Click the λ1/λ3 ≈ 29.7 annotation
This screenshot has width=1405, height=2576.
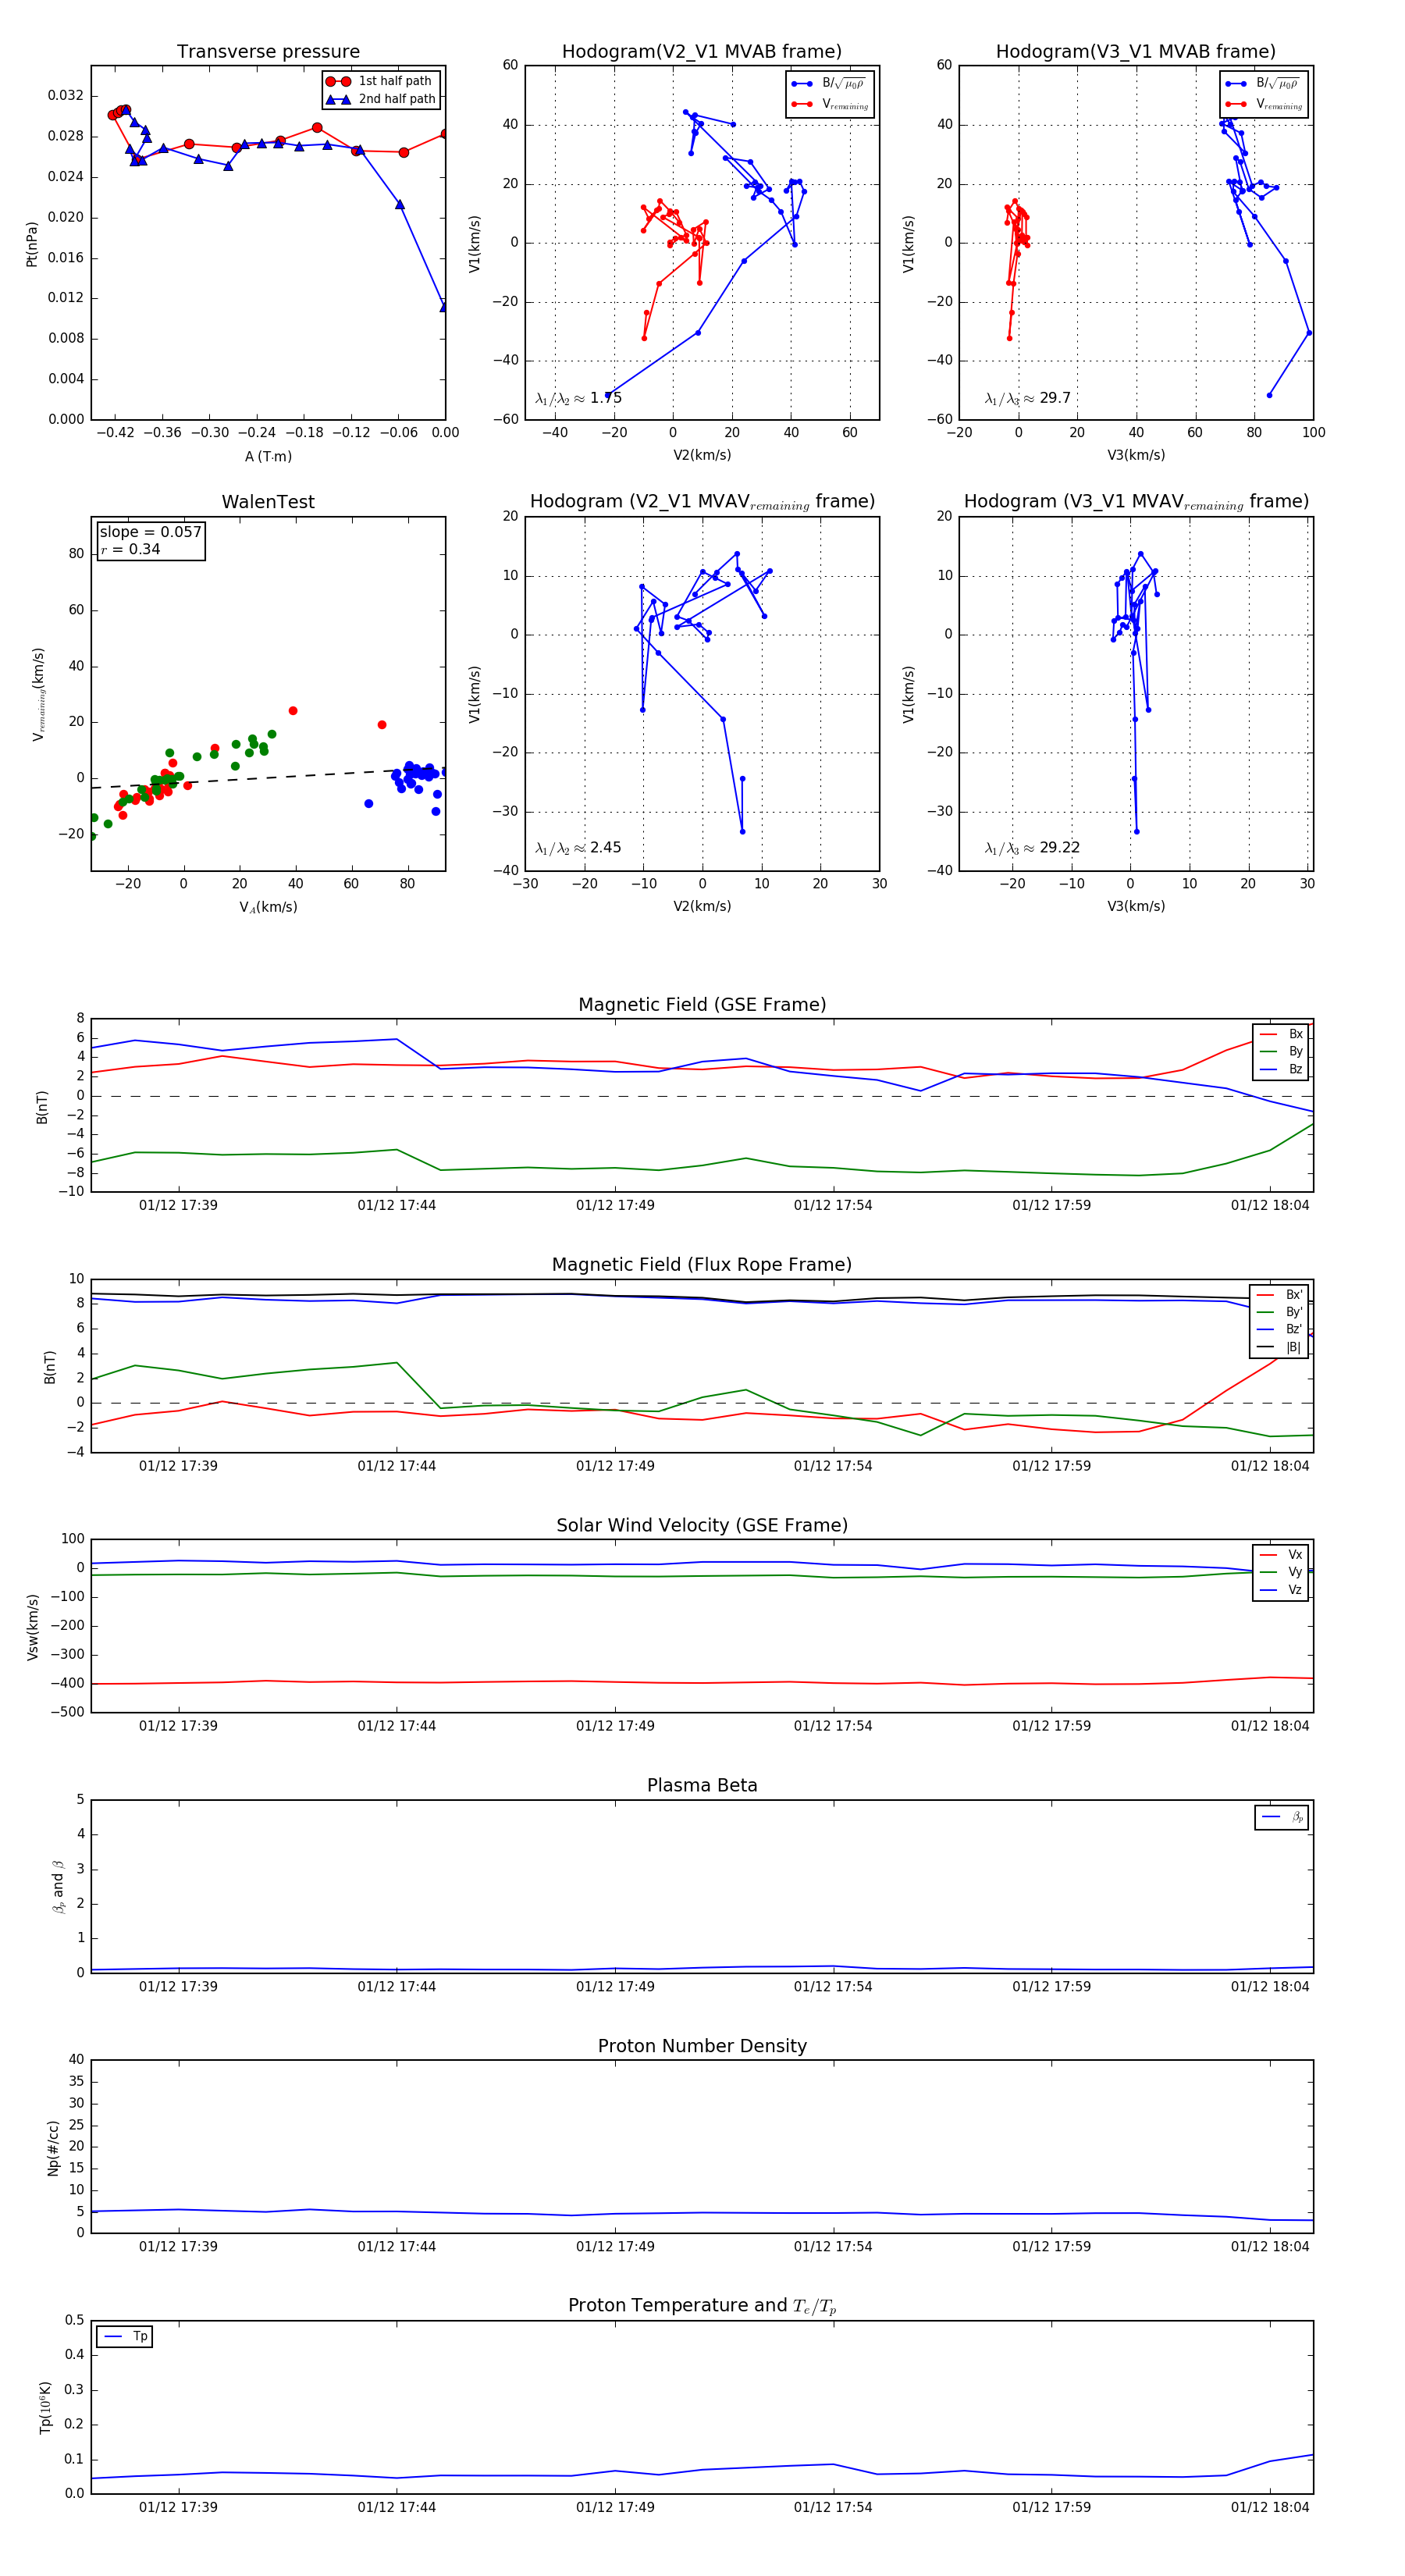point(1027,398)
